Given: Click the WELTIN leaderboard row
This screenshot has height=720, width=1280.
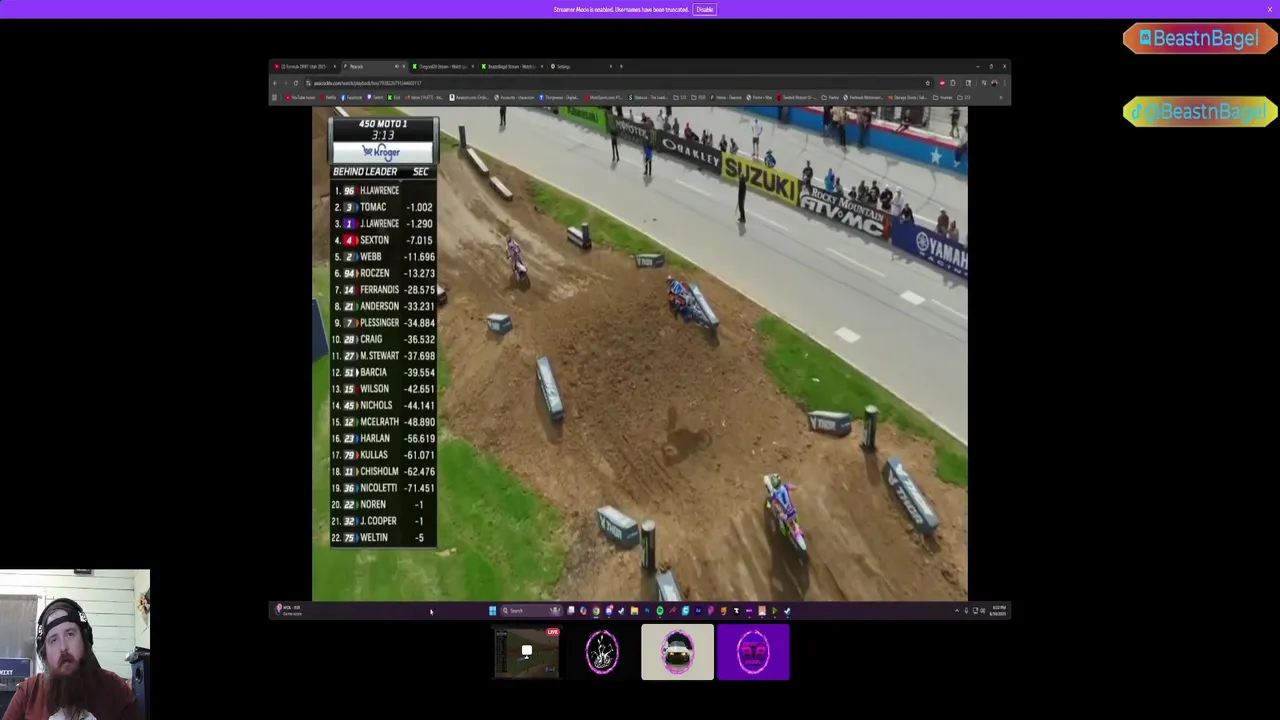Looking at the screenshot, I should coord(383,538).
